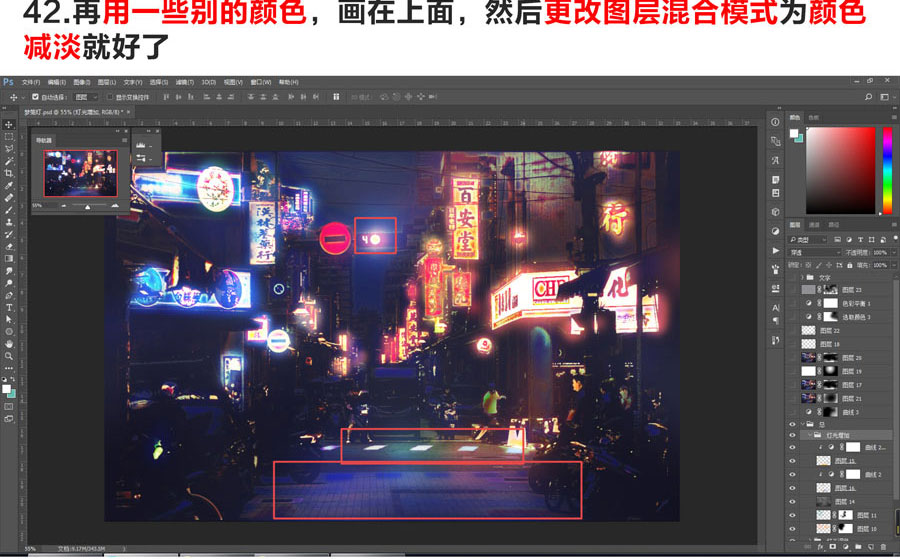Viewport: 900px width, 559px height.
Task: Open the Navigator panel menu icon
Action: (125, 140)
